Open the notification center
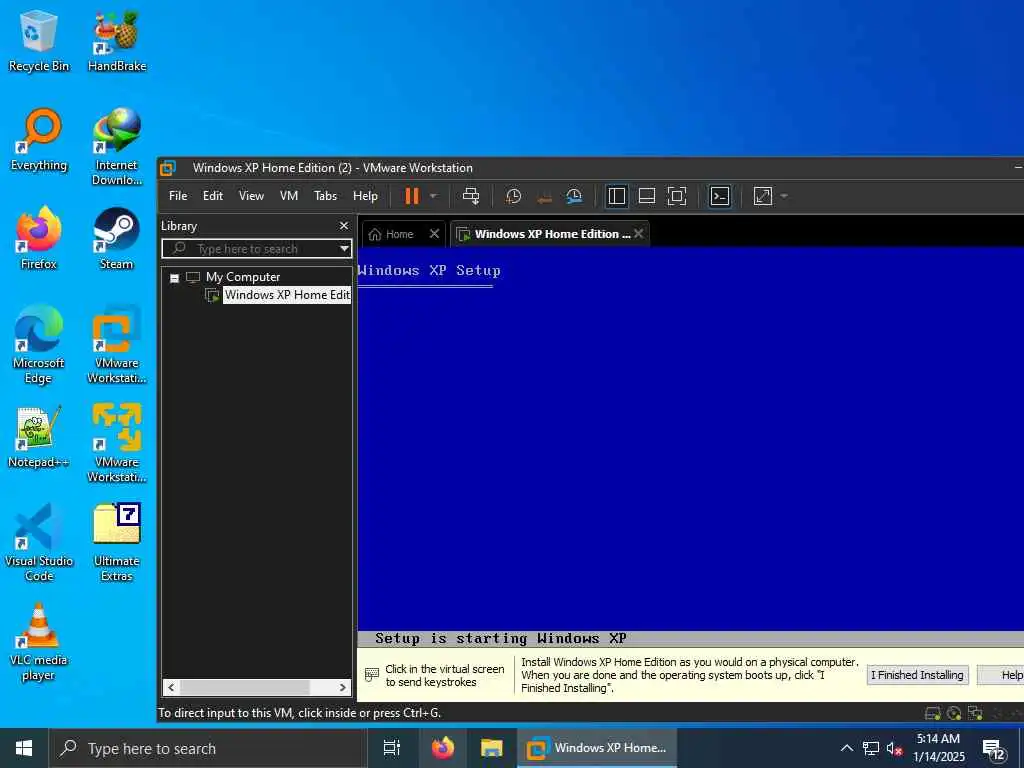Viewport: 1024px width, 768px height. click(994, 749)
